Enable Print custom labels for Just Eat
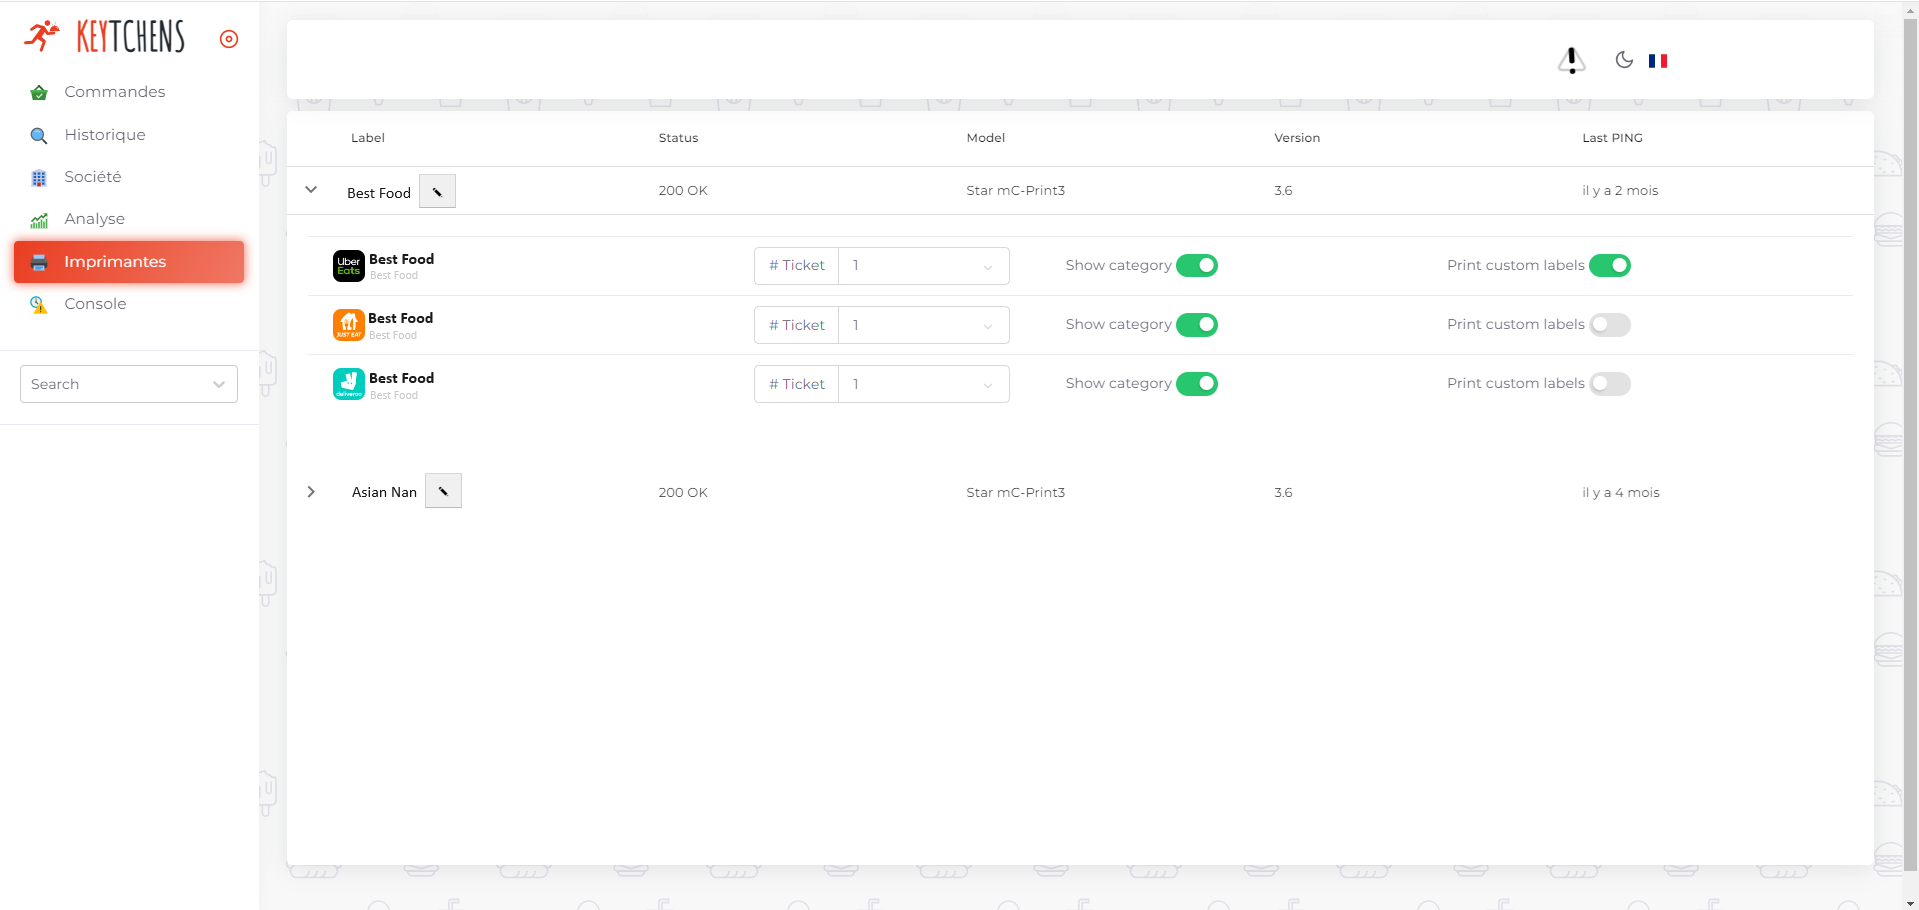The width and height of the screenshot is (1919, 910). click(1609, 325)
